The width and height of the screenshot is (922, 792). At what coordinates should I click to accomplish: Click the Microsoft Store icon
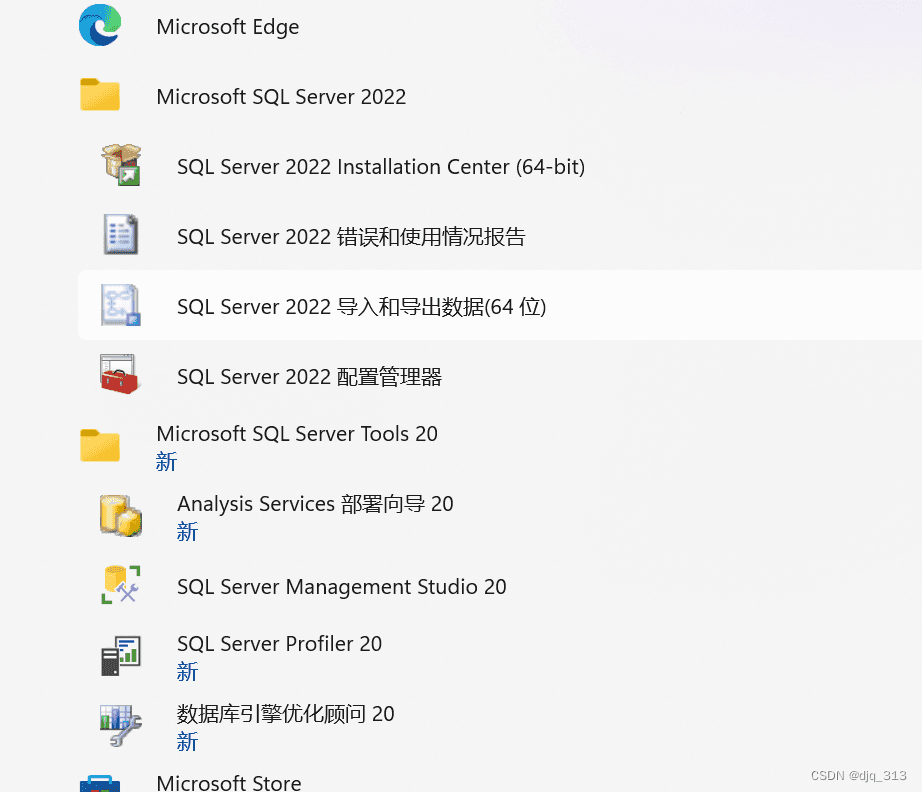[100, 782]
